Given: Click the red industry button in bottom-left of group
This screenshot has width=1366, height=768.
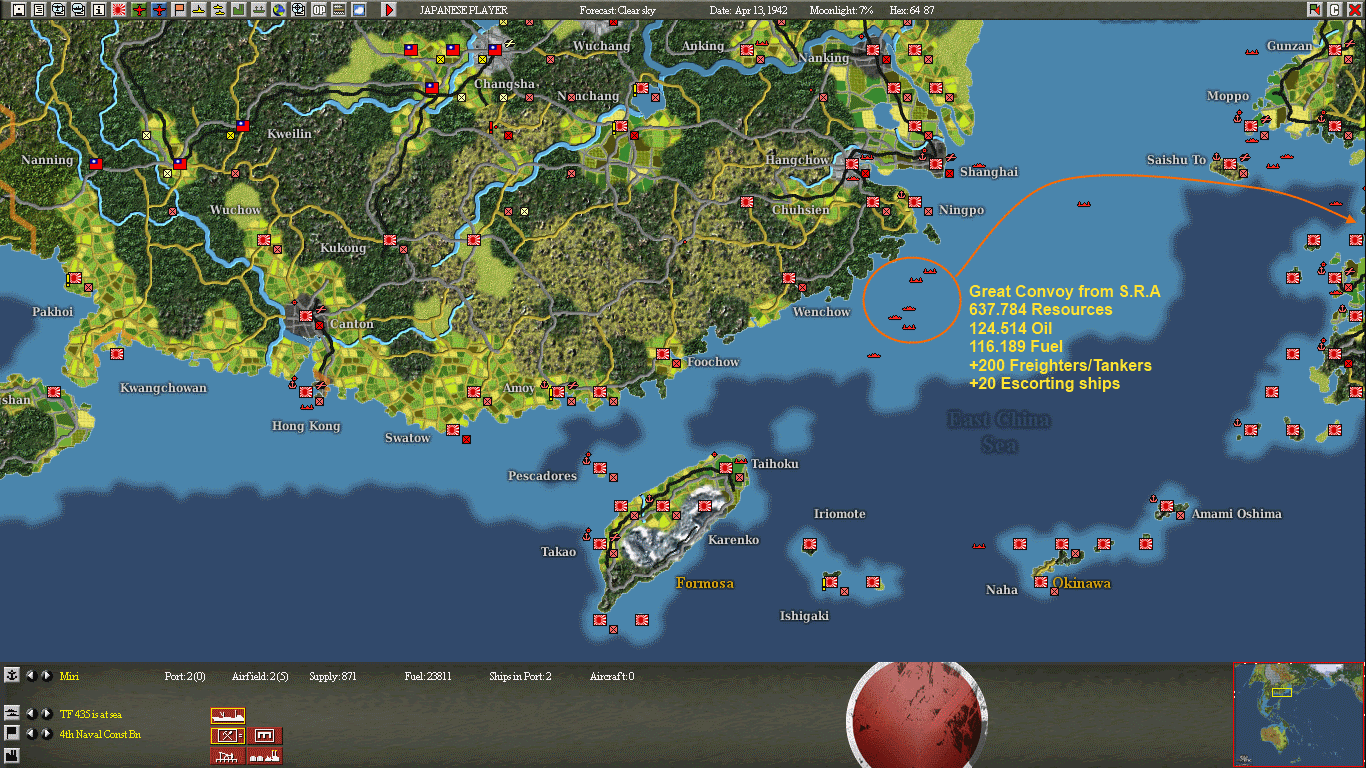Looking at the screenshot, I should click(228, 756).
